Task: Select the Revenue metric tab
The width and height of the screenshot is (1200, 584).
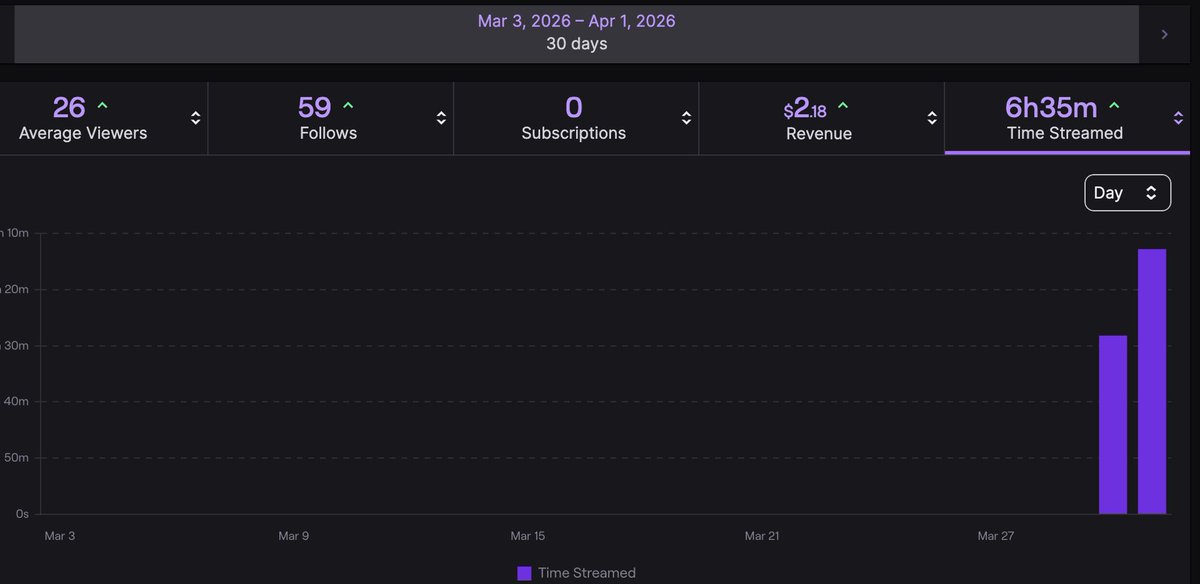Action: pos(820,118)
